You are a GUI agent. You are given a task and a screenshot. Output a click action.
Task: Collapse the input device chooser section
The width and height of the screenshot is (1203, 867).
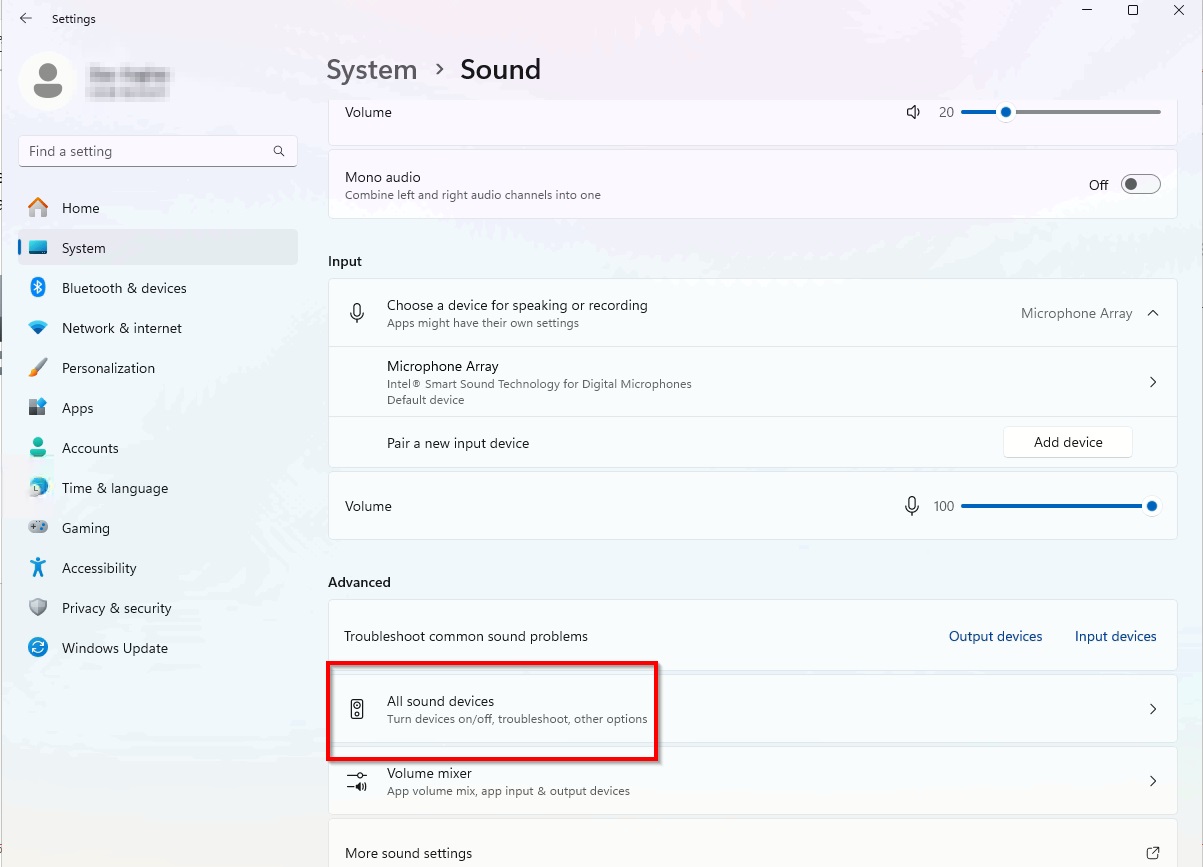[x=1153, y=313]
